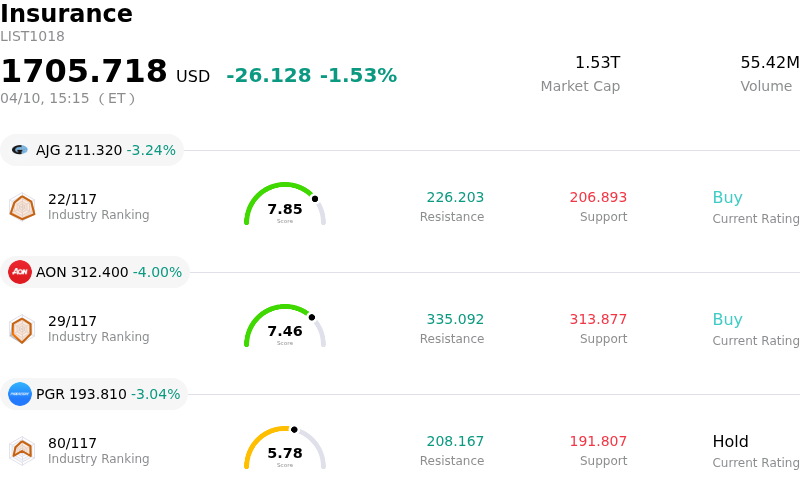The image size is (800, 488).
Task: Click the 1.53T Market Cap figure
Action: [597, 63]
